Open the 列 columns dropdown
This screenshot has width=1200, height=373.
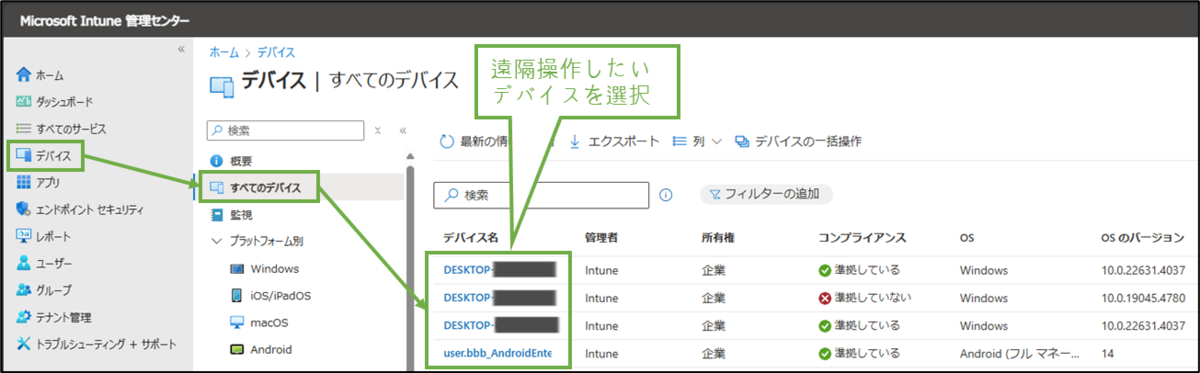(697, 141)
